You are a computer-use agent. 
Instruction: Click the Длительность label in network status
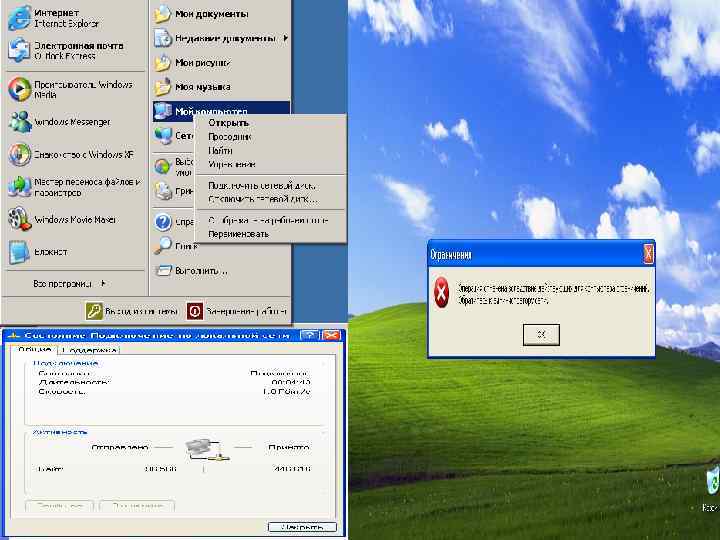coord(73,382)
